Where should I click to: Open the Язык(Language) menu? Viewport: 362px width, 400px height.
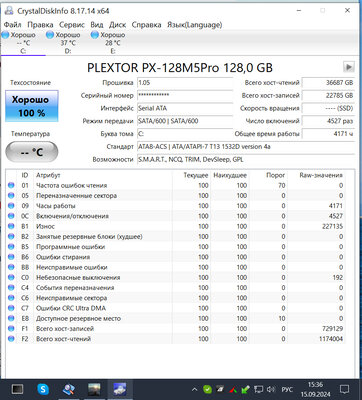tap(194, 25)
